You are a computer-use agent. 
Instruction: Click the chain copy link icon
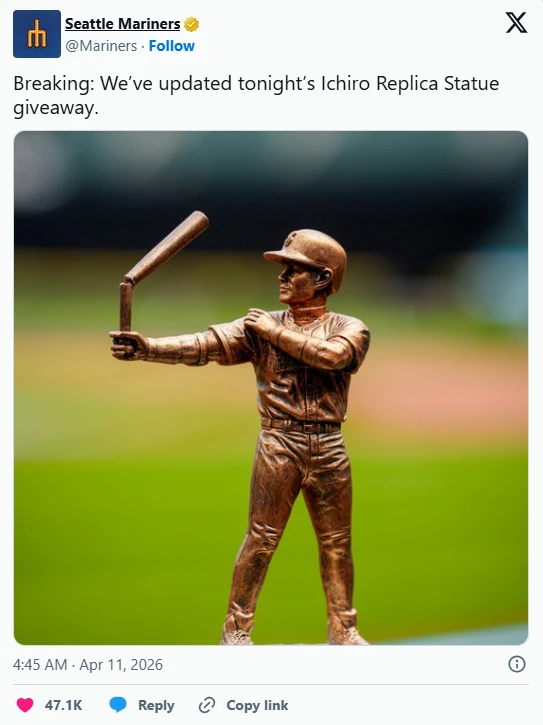(x=207, y=705)
